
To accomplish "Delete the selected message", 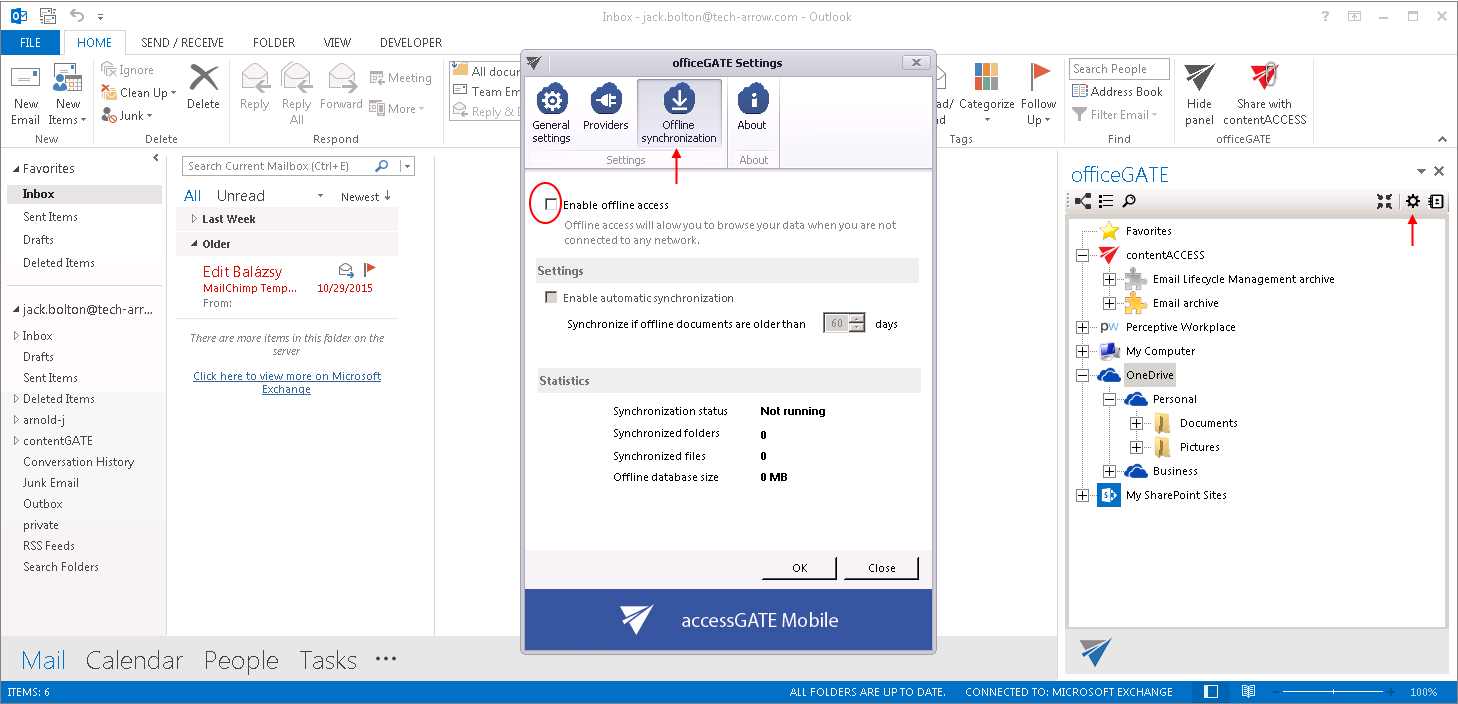I will 203,86.
